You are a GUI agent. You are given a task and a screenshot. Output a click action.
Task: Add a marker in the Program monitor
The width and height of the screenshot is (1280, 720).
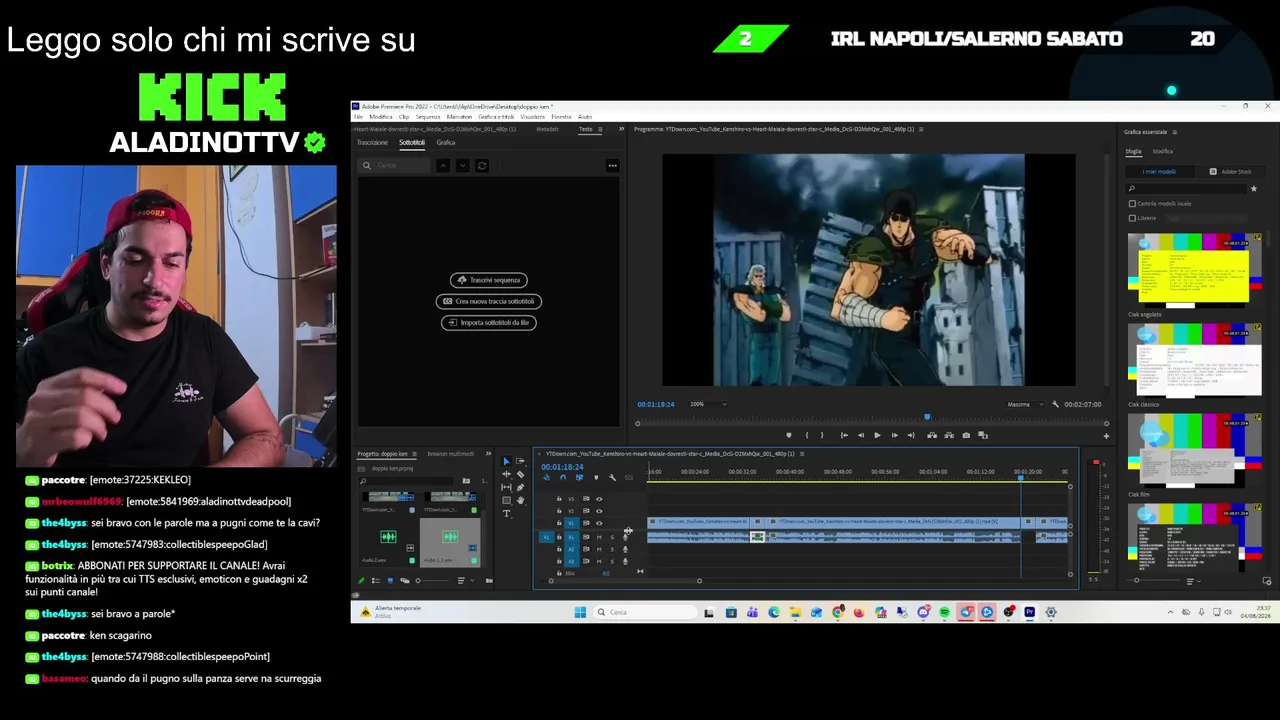click(x=789, y=435)
